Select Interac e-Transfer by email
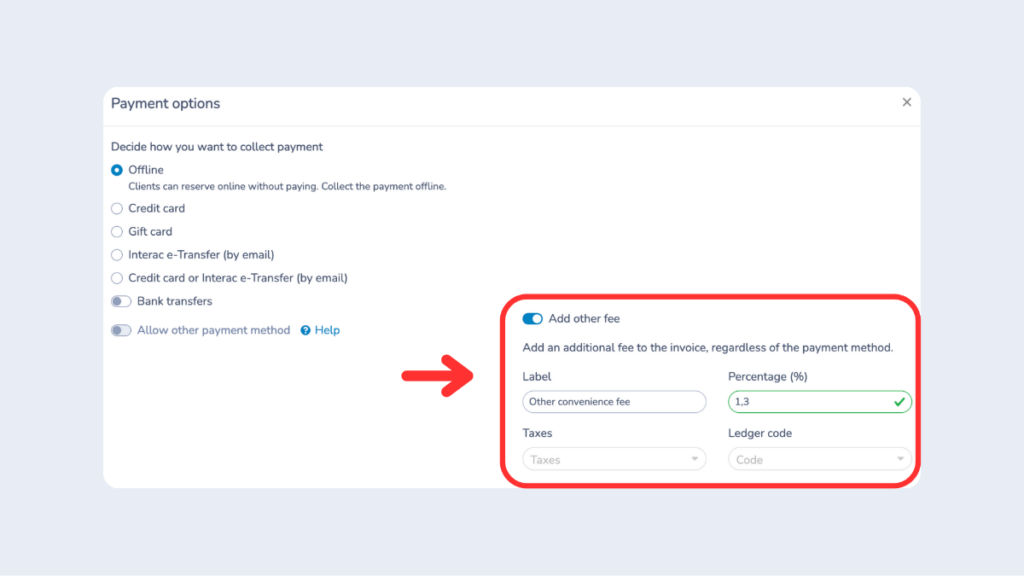This screenshot has height=576, width=1024. 115,254
